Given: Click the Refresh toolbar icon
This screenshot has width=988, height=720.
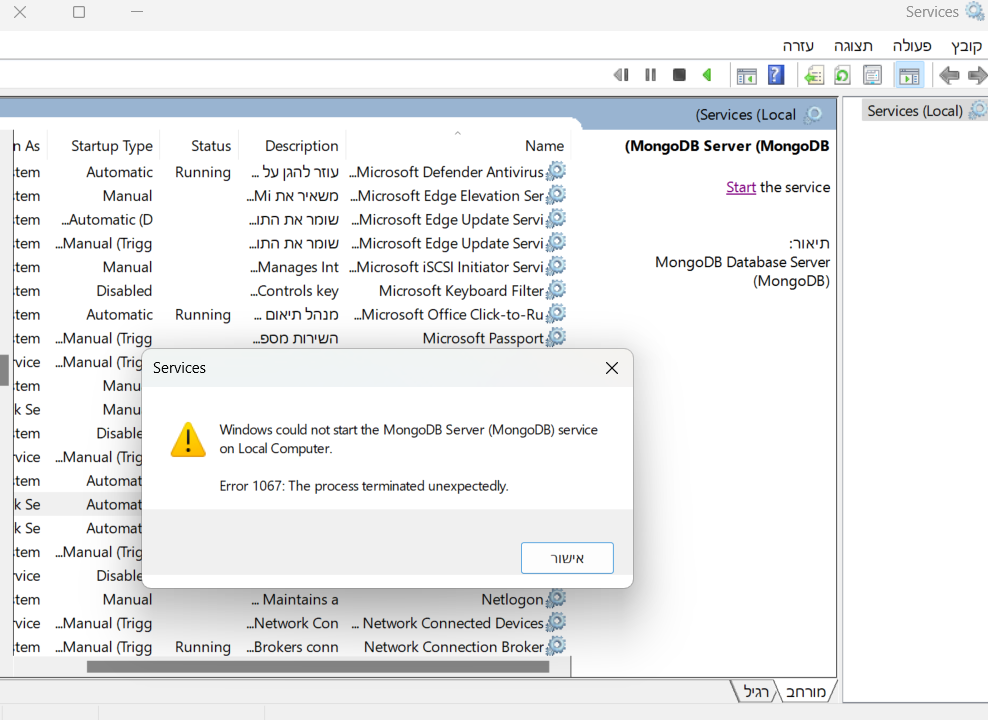Looking at the screenshot, I should 842,75.
